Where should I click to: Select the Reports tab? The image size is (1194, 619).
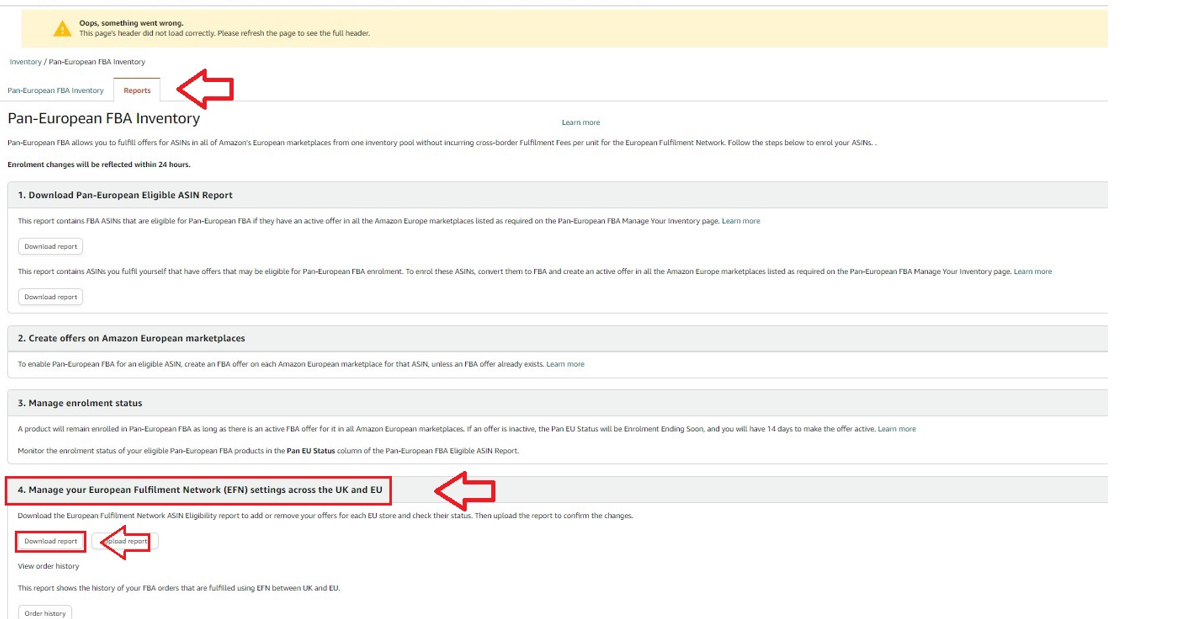click(137, 90)
